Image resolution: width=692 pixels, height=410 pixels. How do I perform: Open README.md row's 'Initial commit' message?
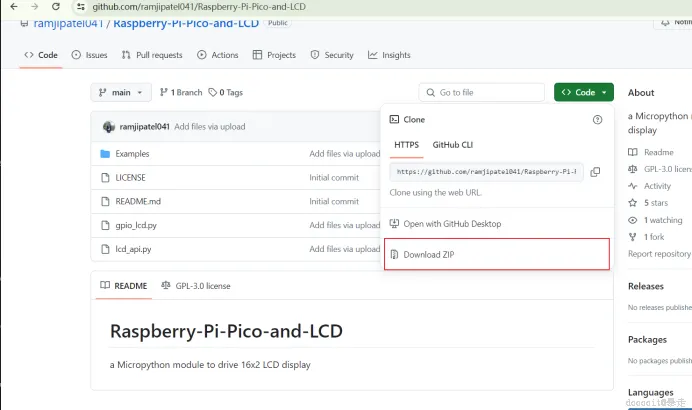point(334,201)
